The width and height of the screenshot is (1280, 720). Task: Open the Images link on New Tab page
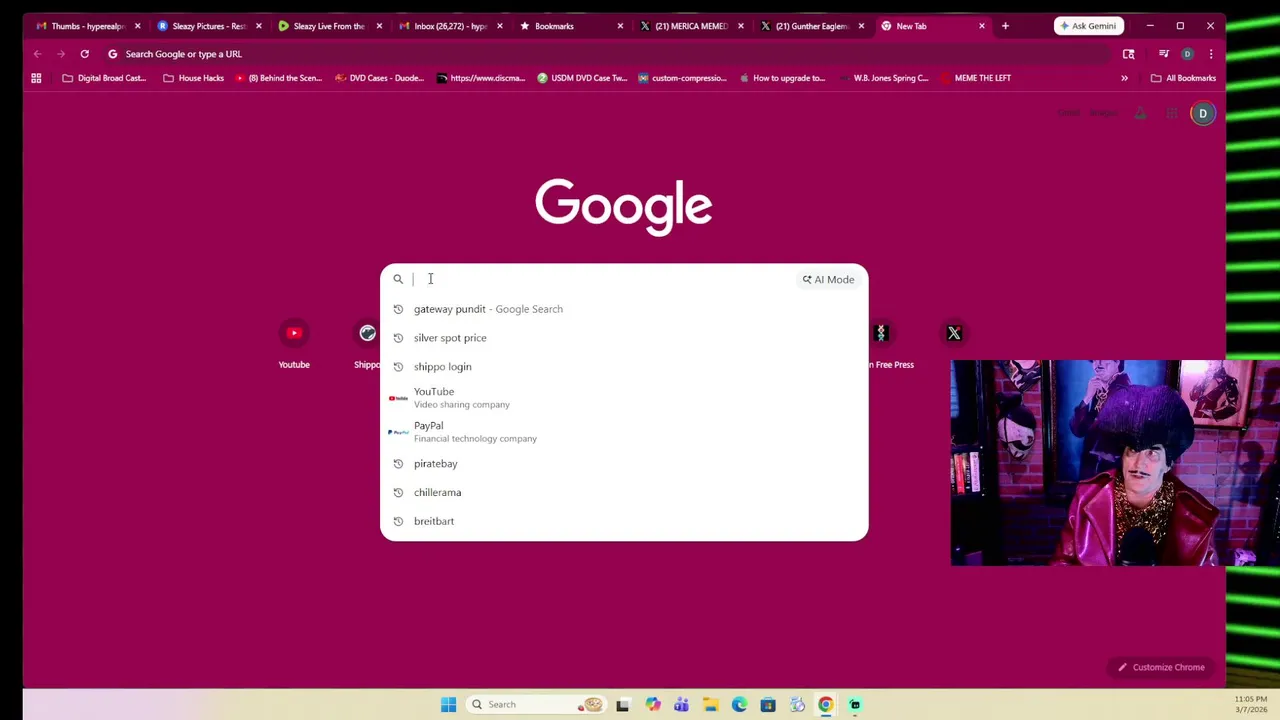1103,113
